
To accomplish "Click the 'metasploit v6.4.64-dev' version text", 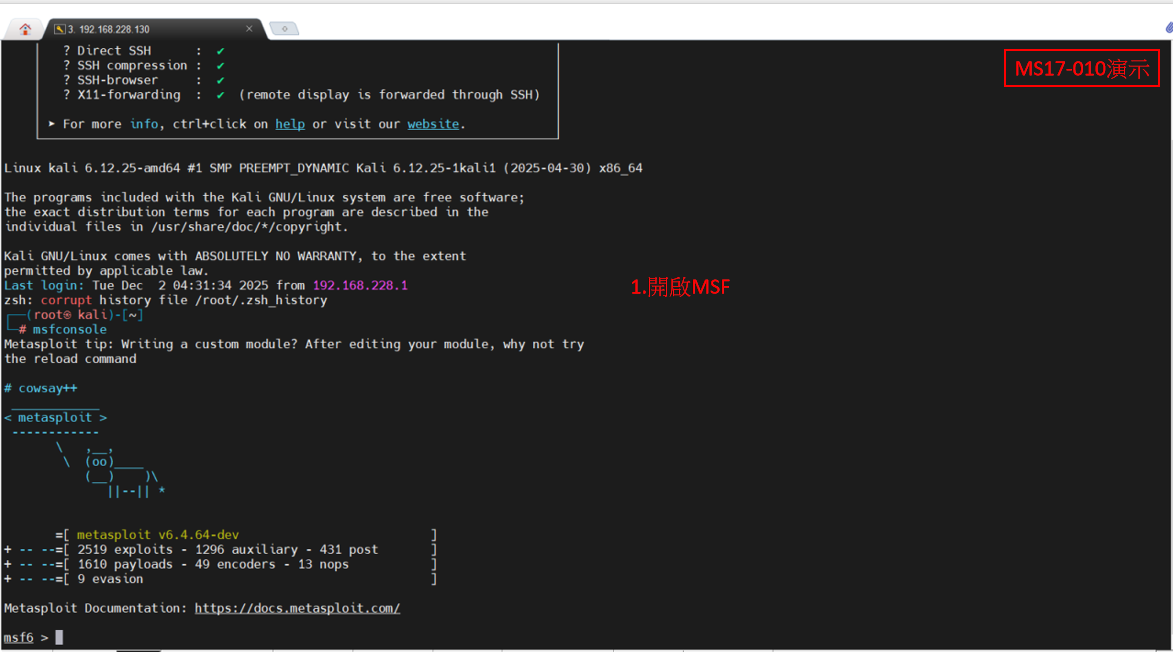I will 158,535.
